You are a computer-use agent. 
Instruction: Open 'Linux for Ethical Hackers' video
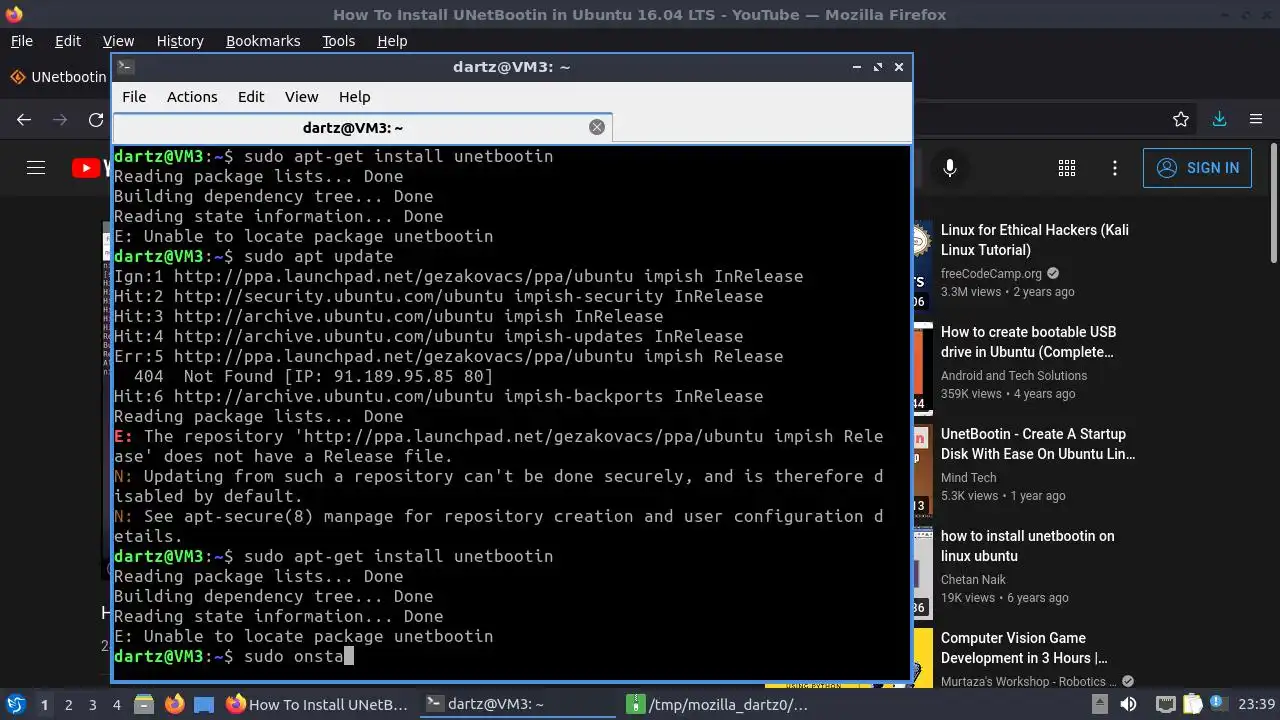(x=1035, y=240)
